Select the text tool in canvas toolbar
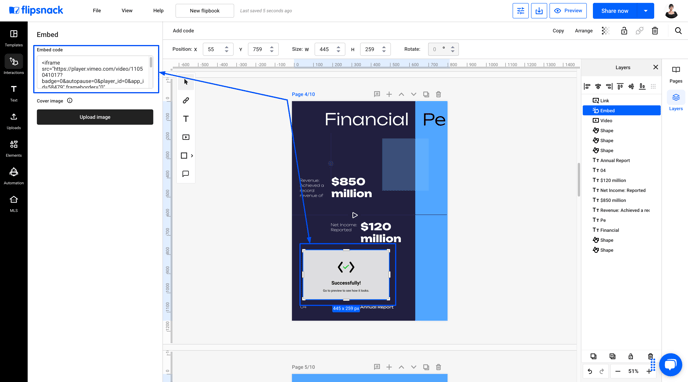This screenshot has width=688, height=382. tap(186, 119)
